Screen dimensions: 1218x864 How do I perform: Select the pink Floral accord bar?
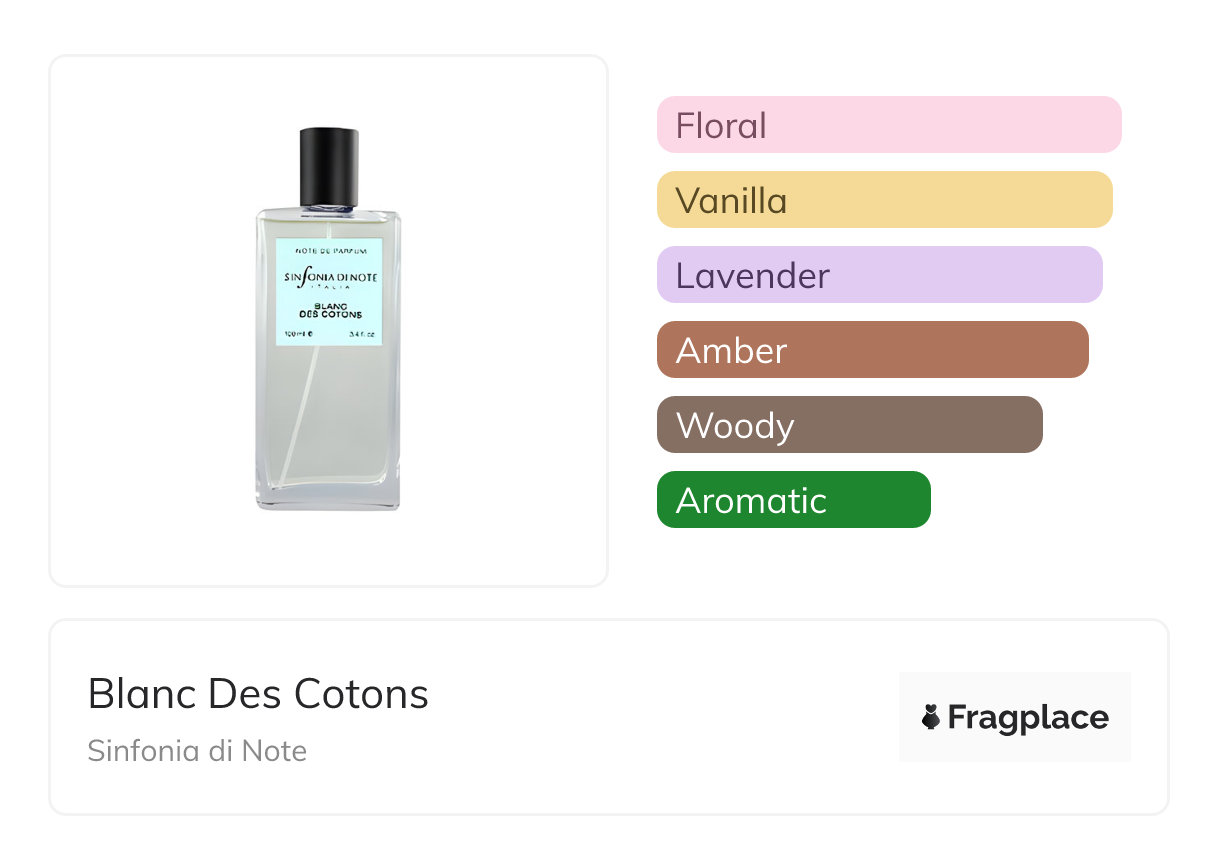tap(888, 125)
